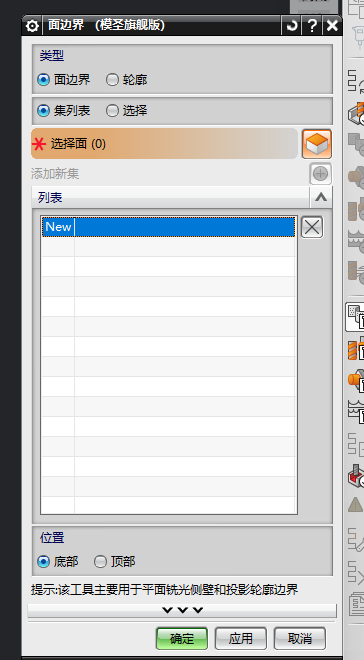Click the grayed striped tan block icon

pos(356,210)
